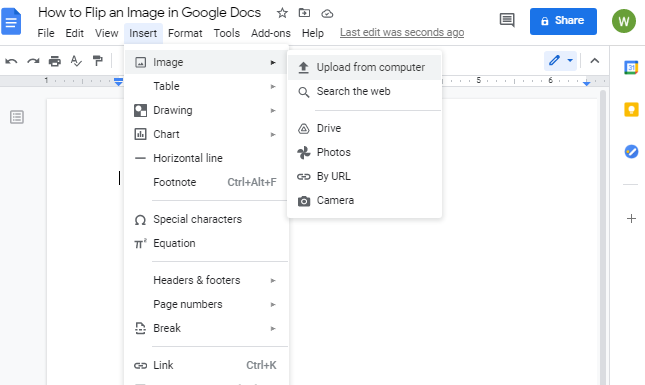
Task: Expand the Chart submenu
Action: coord(206,135)
